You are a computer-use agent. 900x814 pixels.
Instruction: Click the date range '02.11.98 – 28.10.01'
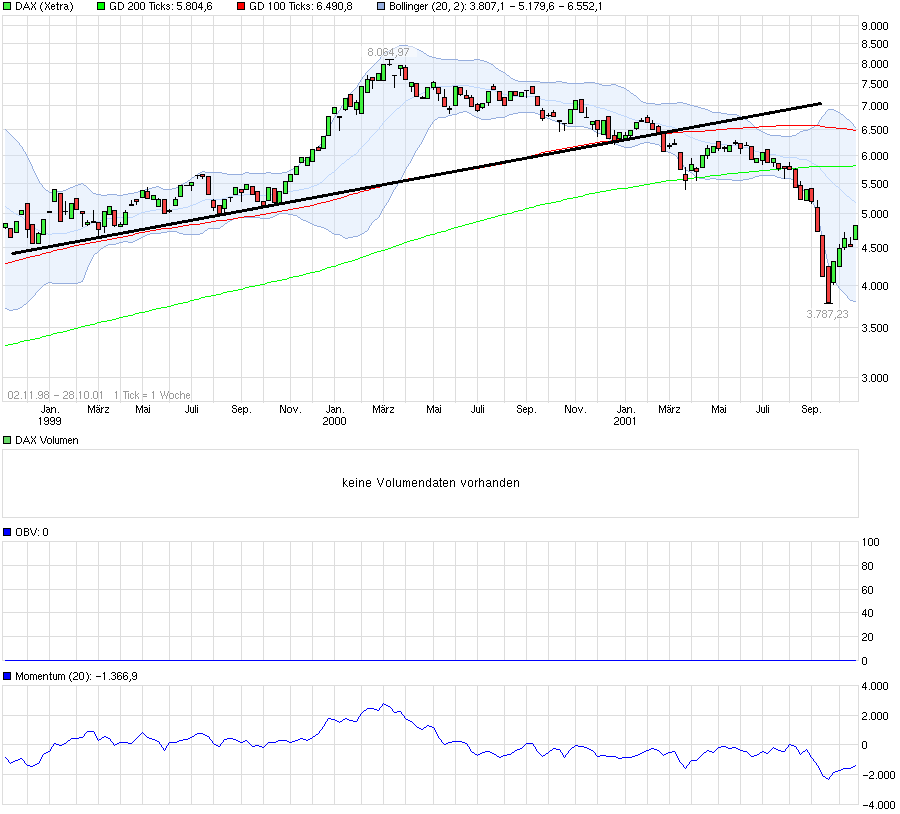point(56,395)
